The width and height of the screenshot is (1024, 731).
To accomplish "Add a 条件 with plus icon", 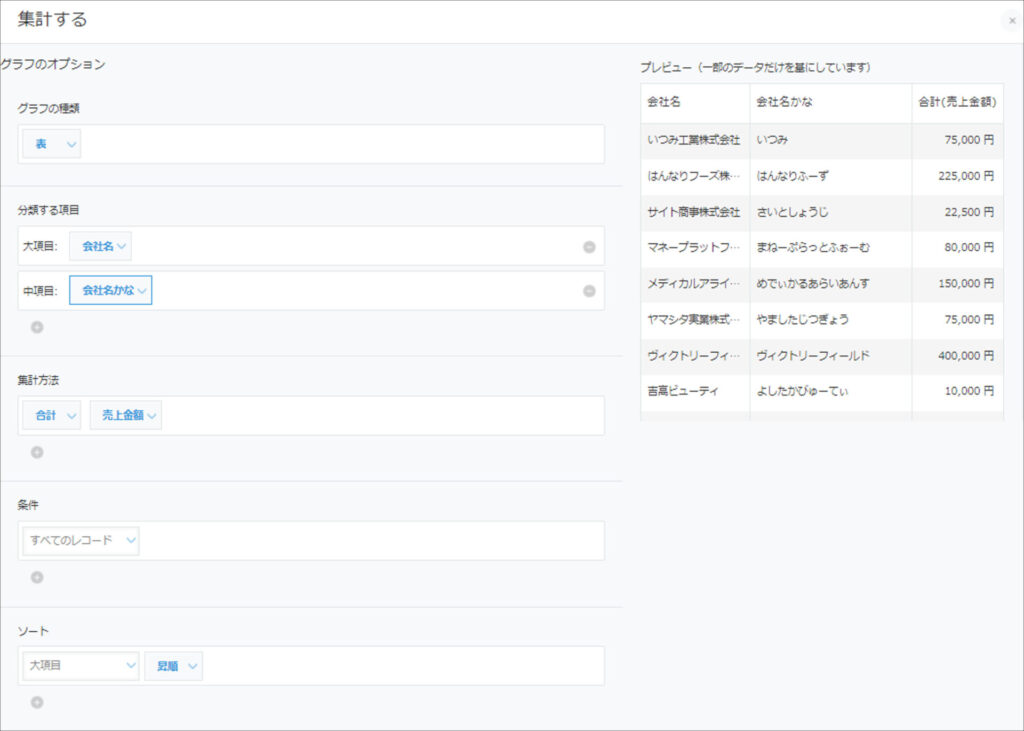I will (37, 577).
